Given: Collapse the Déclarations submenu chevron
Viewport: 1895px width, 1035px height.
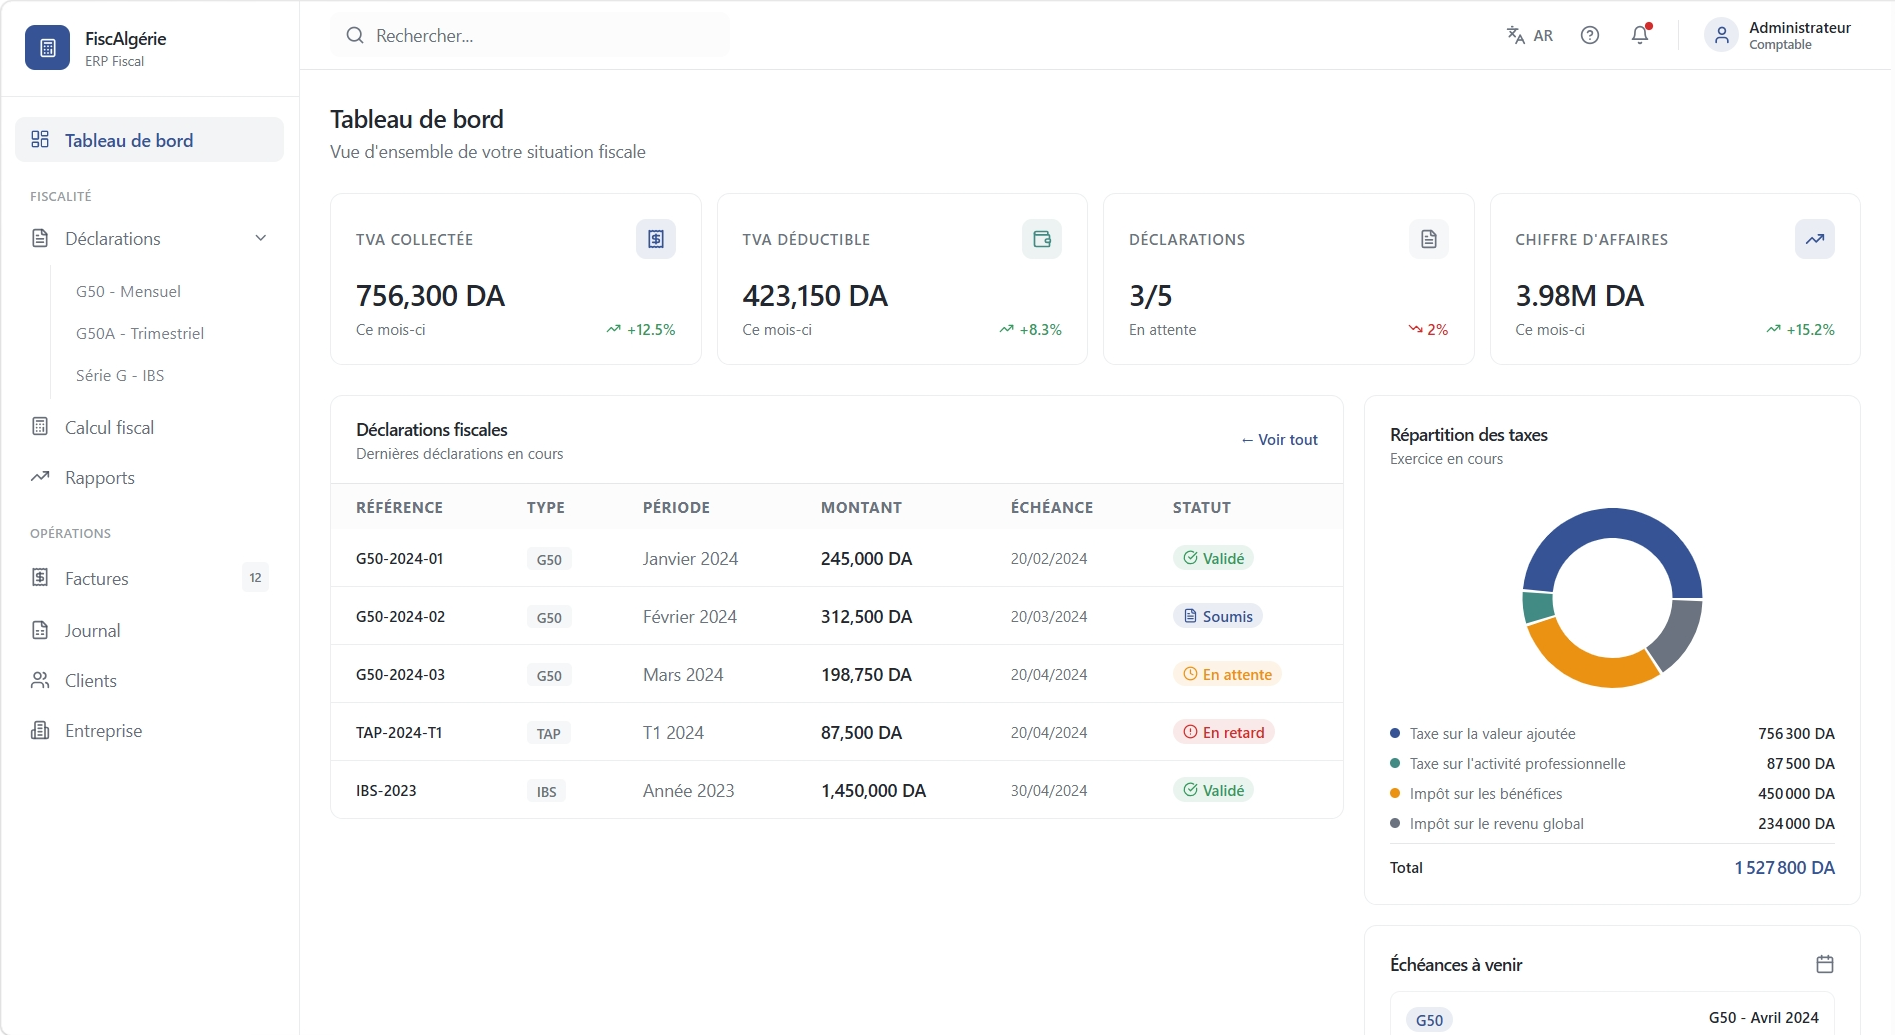Looking at the screenshot, I should 261,238.
